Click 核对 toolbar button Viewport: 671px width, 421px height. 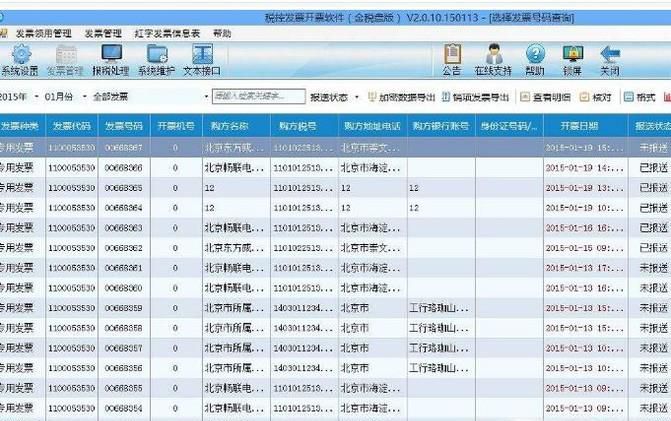[596, 97]
